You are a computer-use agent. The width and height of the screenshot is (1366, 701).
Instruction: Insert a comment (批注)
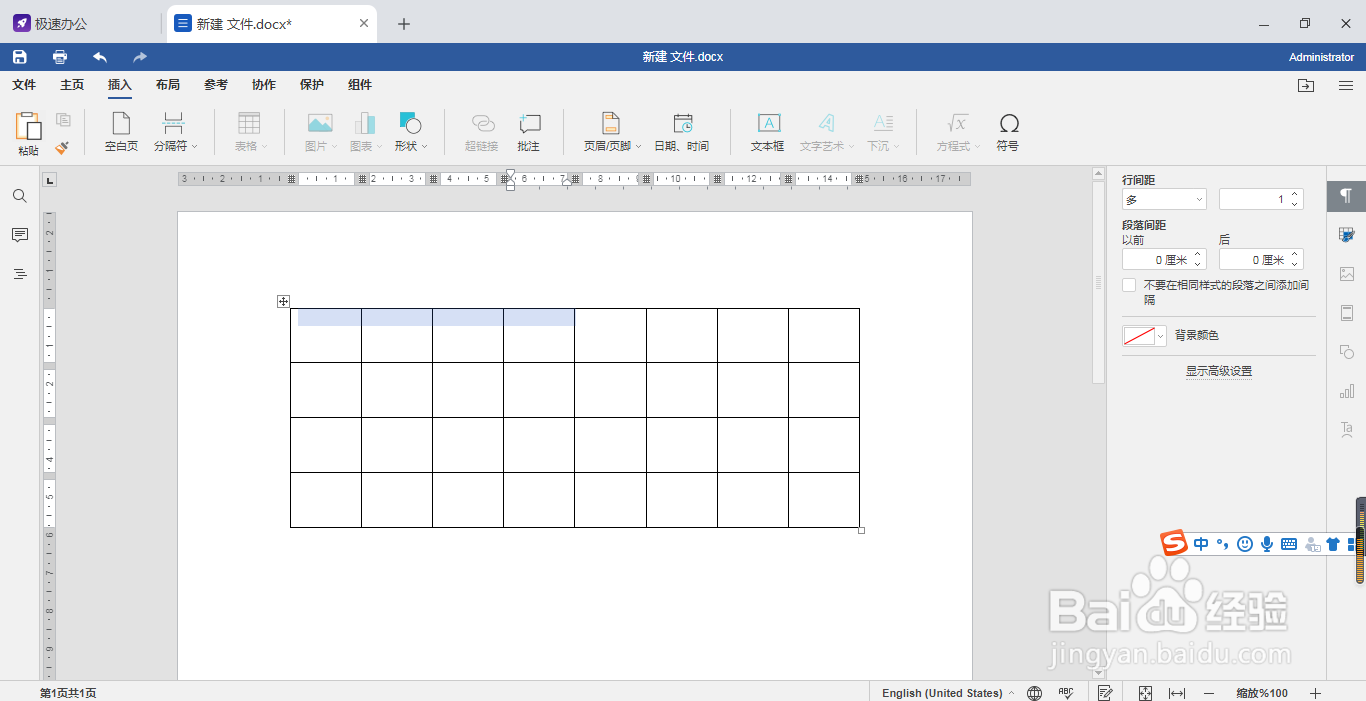click(529, 132)
